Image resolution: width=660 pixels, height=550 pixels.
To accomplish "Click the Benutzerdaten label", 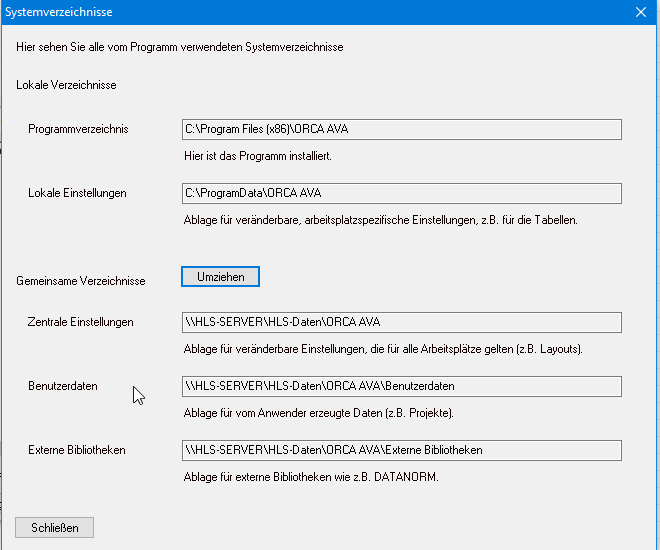I will (x=63, y=386).
